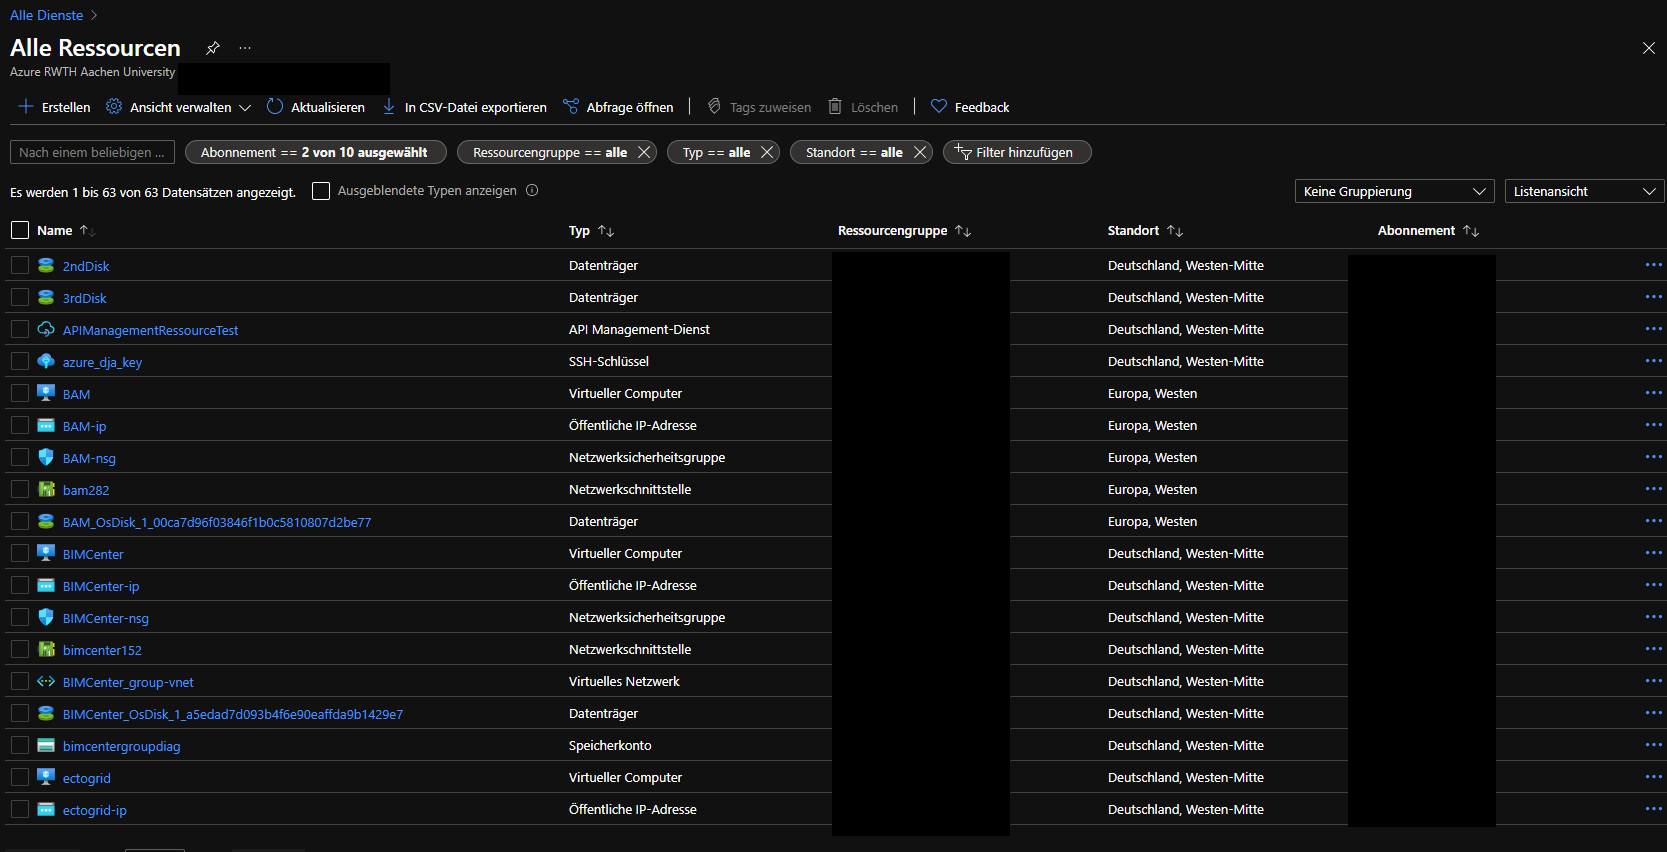Screen dimensions: 1667x852
Task: Click the Aktualisieren refresh icon
Action: click(275, 107)
